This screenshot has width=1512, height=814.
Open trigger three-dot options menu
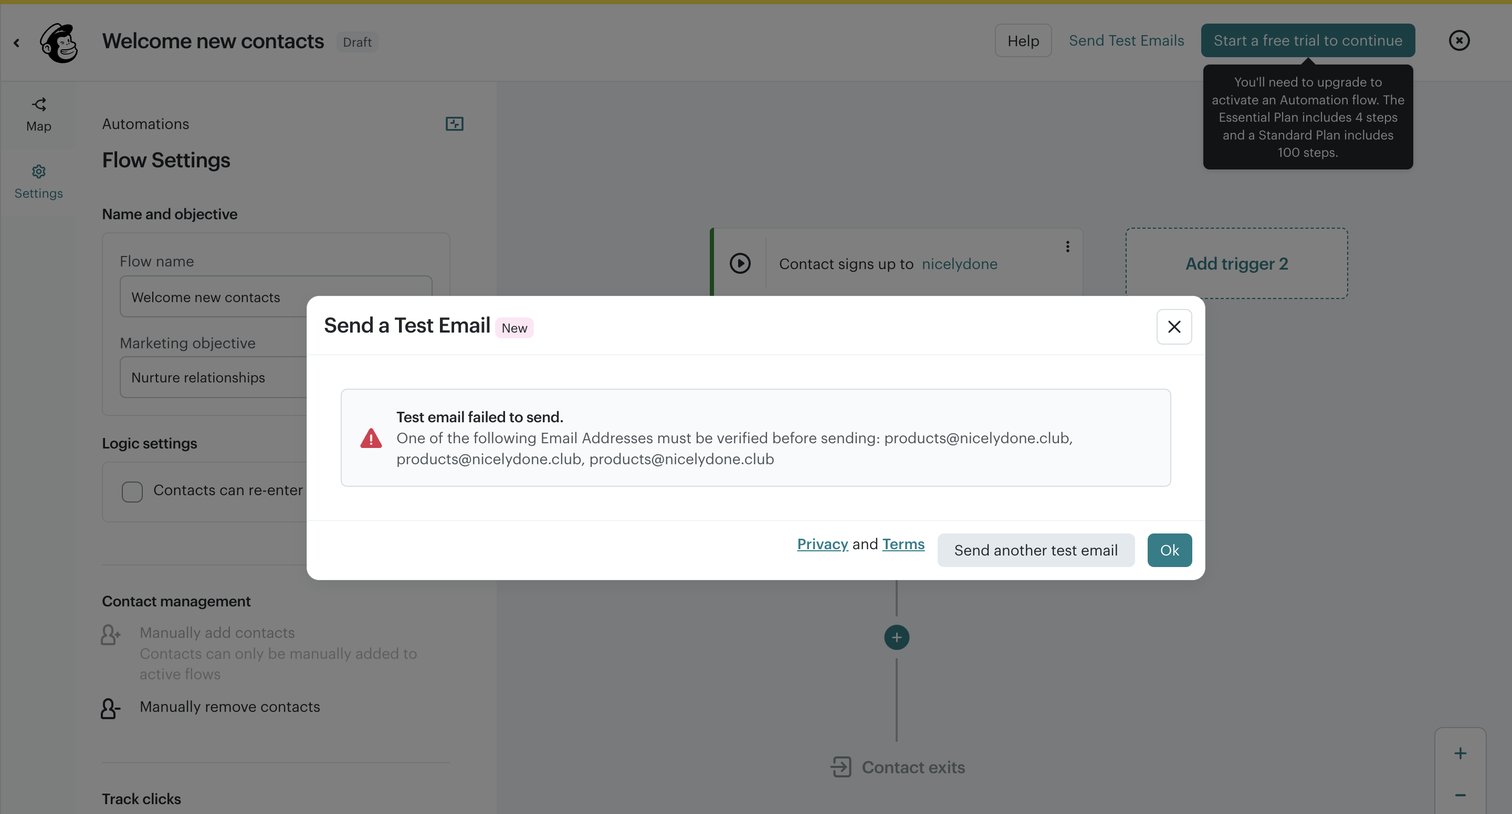coord(1067,247)
